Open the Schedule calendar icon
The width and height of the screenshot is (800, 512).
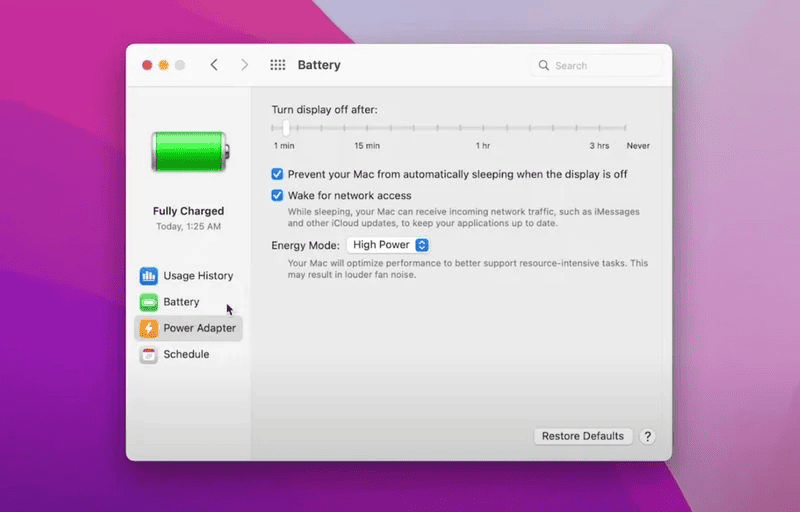click(148, 354)
